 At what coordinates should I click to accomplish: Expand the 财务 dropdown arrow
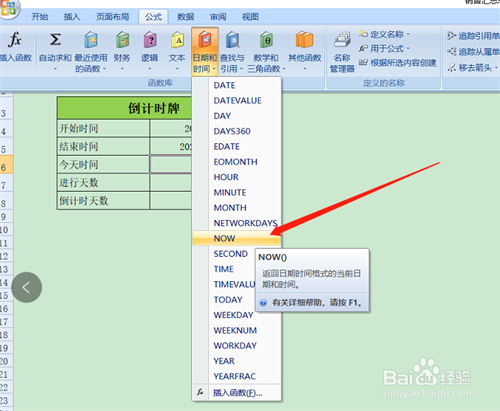[x=122, y=69]
